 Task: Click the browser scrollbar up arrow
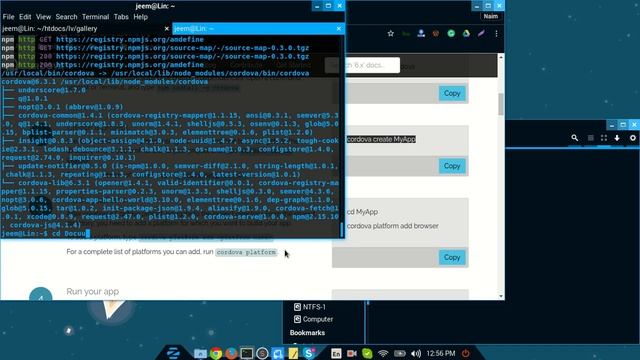[x=501, y=57]
